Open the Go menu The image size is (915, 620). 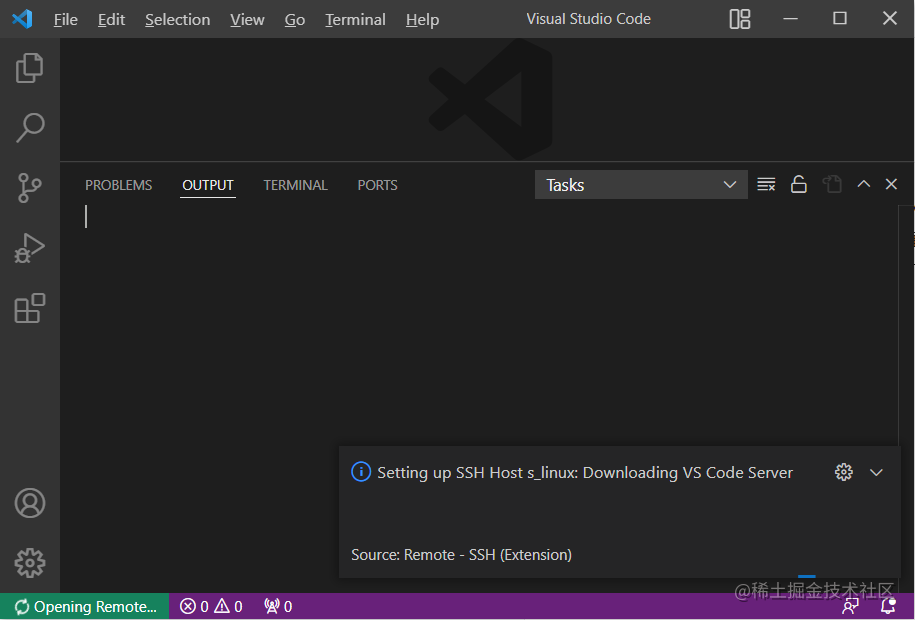[x=295, y=19]
